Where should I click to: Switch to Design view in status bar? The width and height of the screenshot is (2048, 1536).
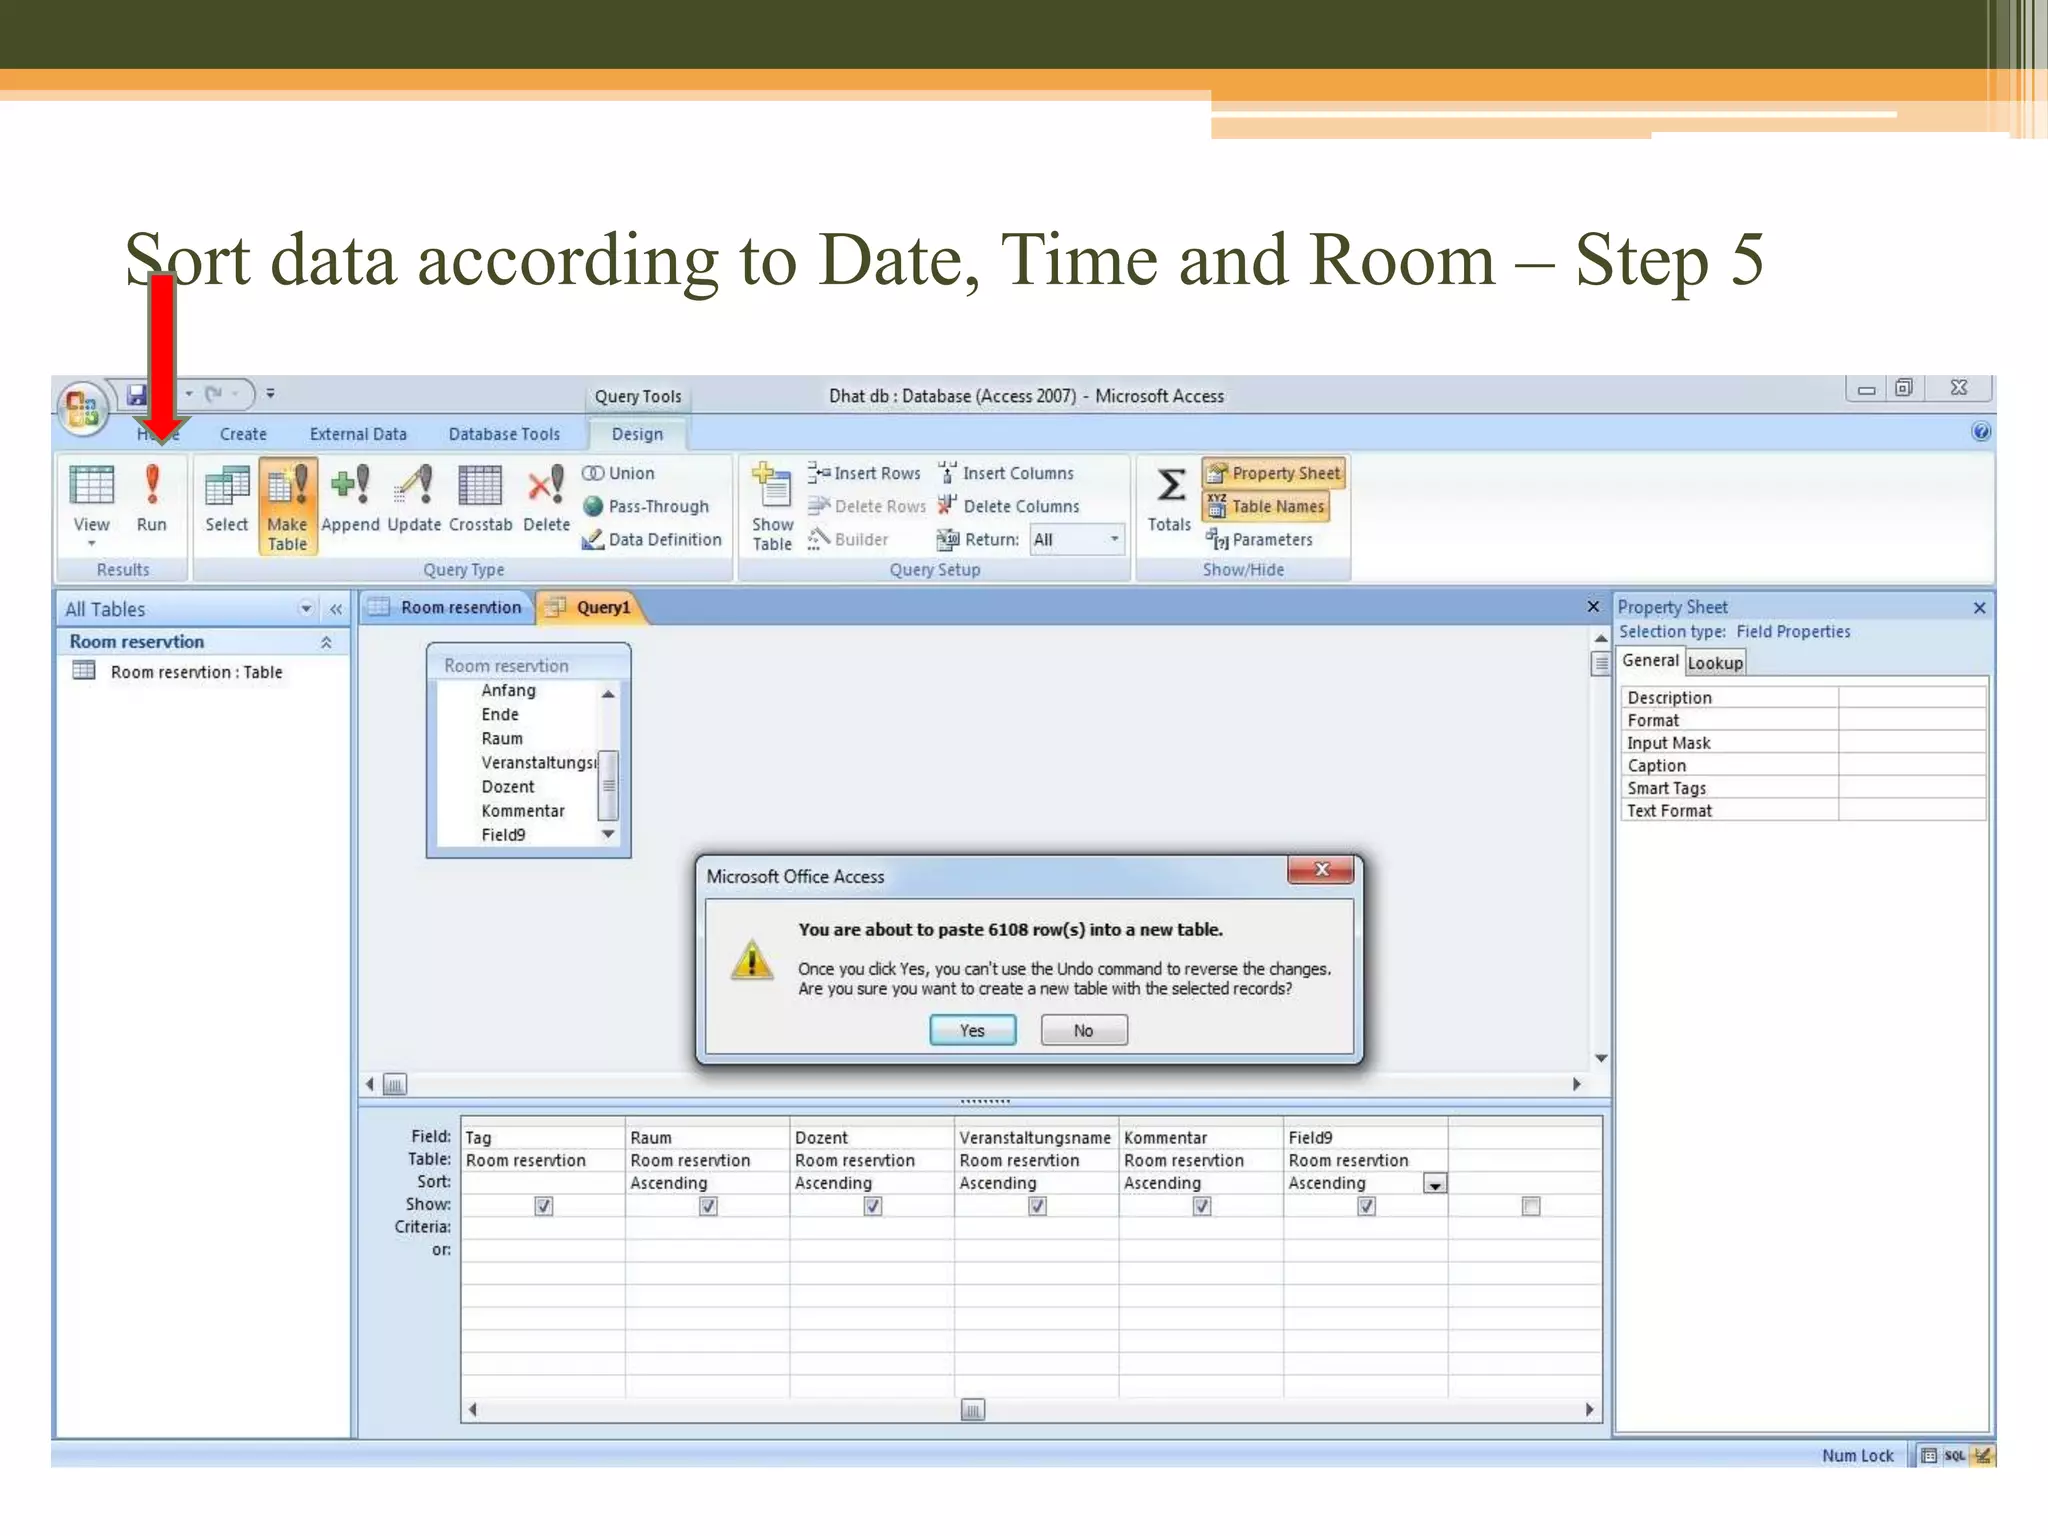(x=1982, y=1456)
